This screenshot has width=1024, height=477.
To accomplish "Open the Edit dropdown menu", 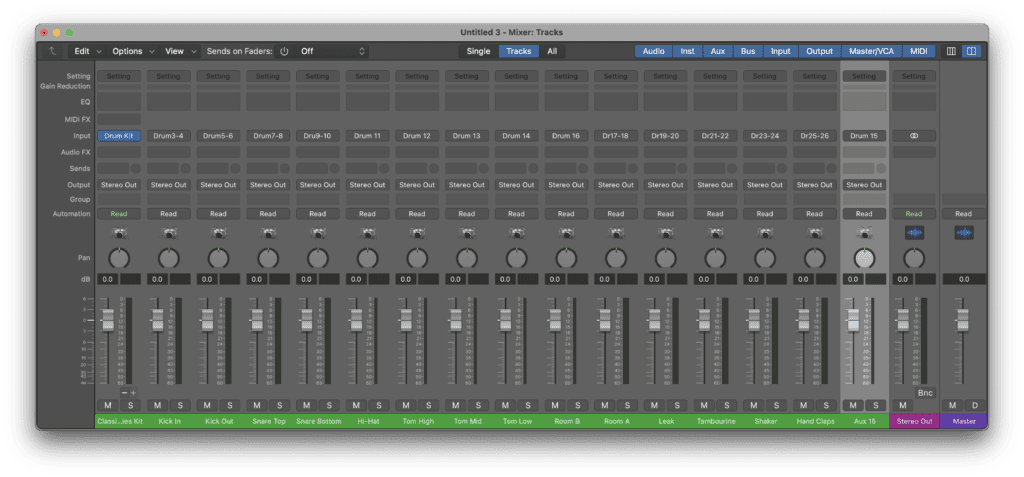I will coord(88,51).
